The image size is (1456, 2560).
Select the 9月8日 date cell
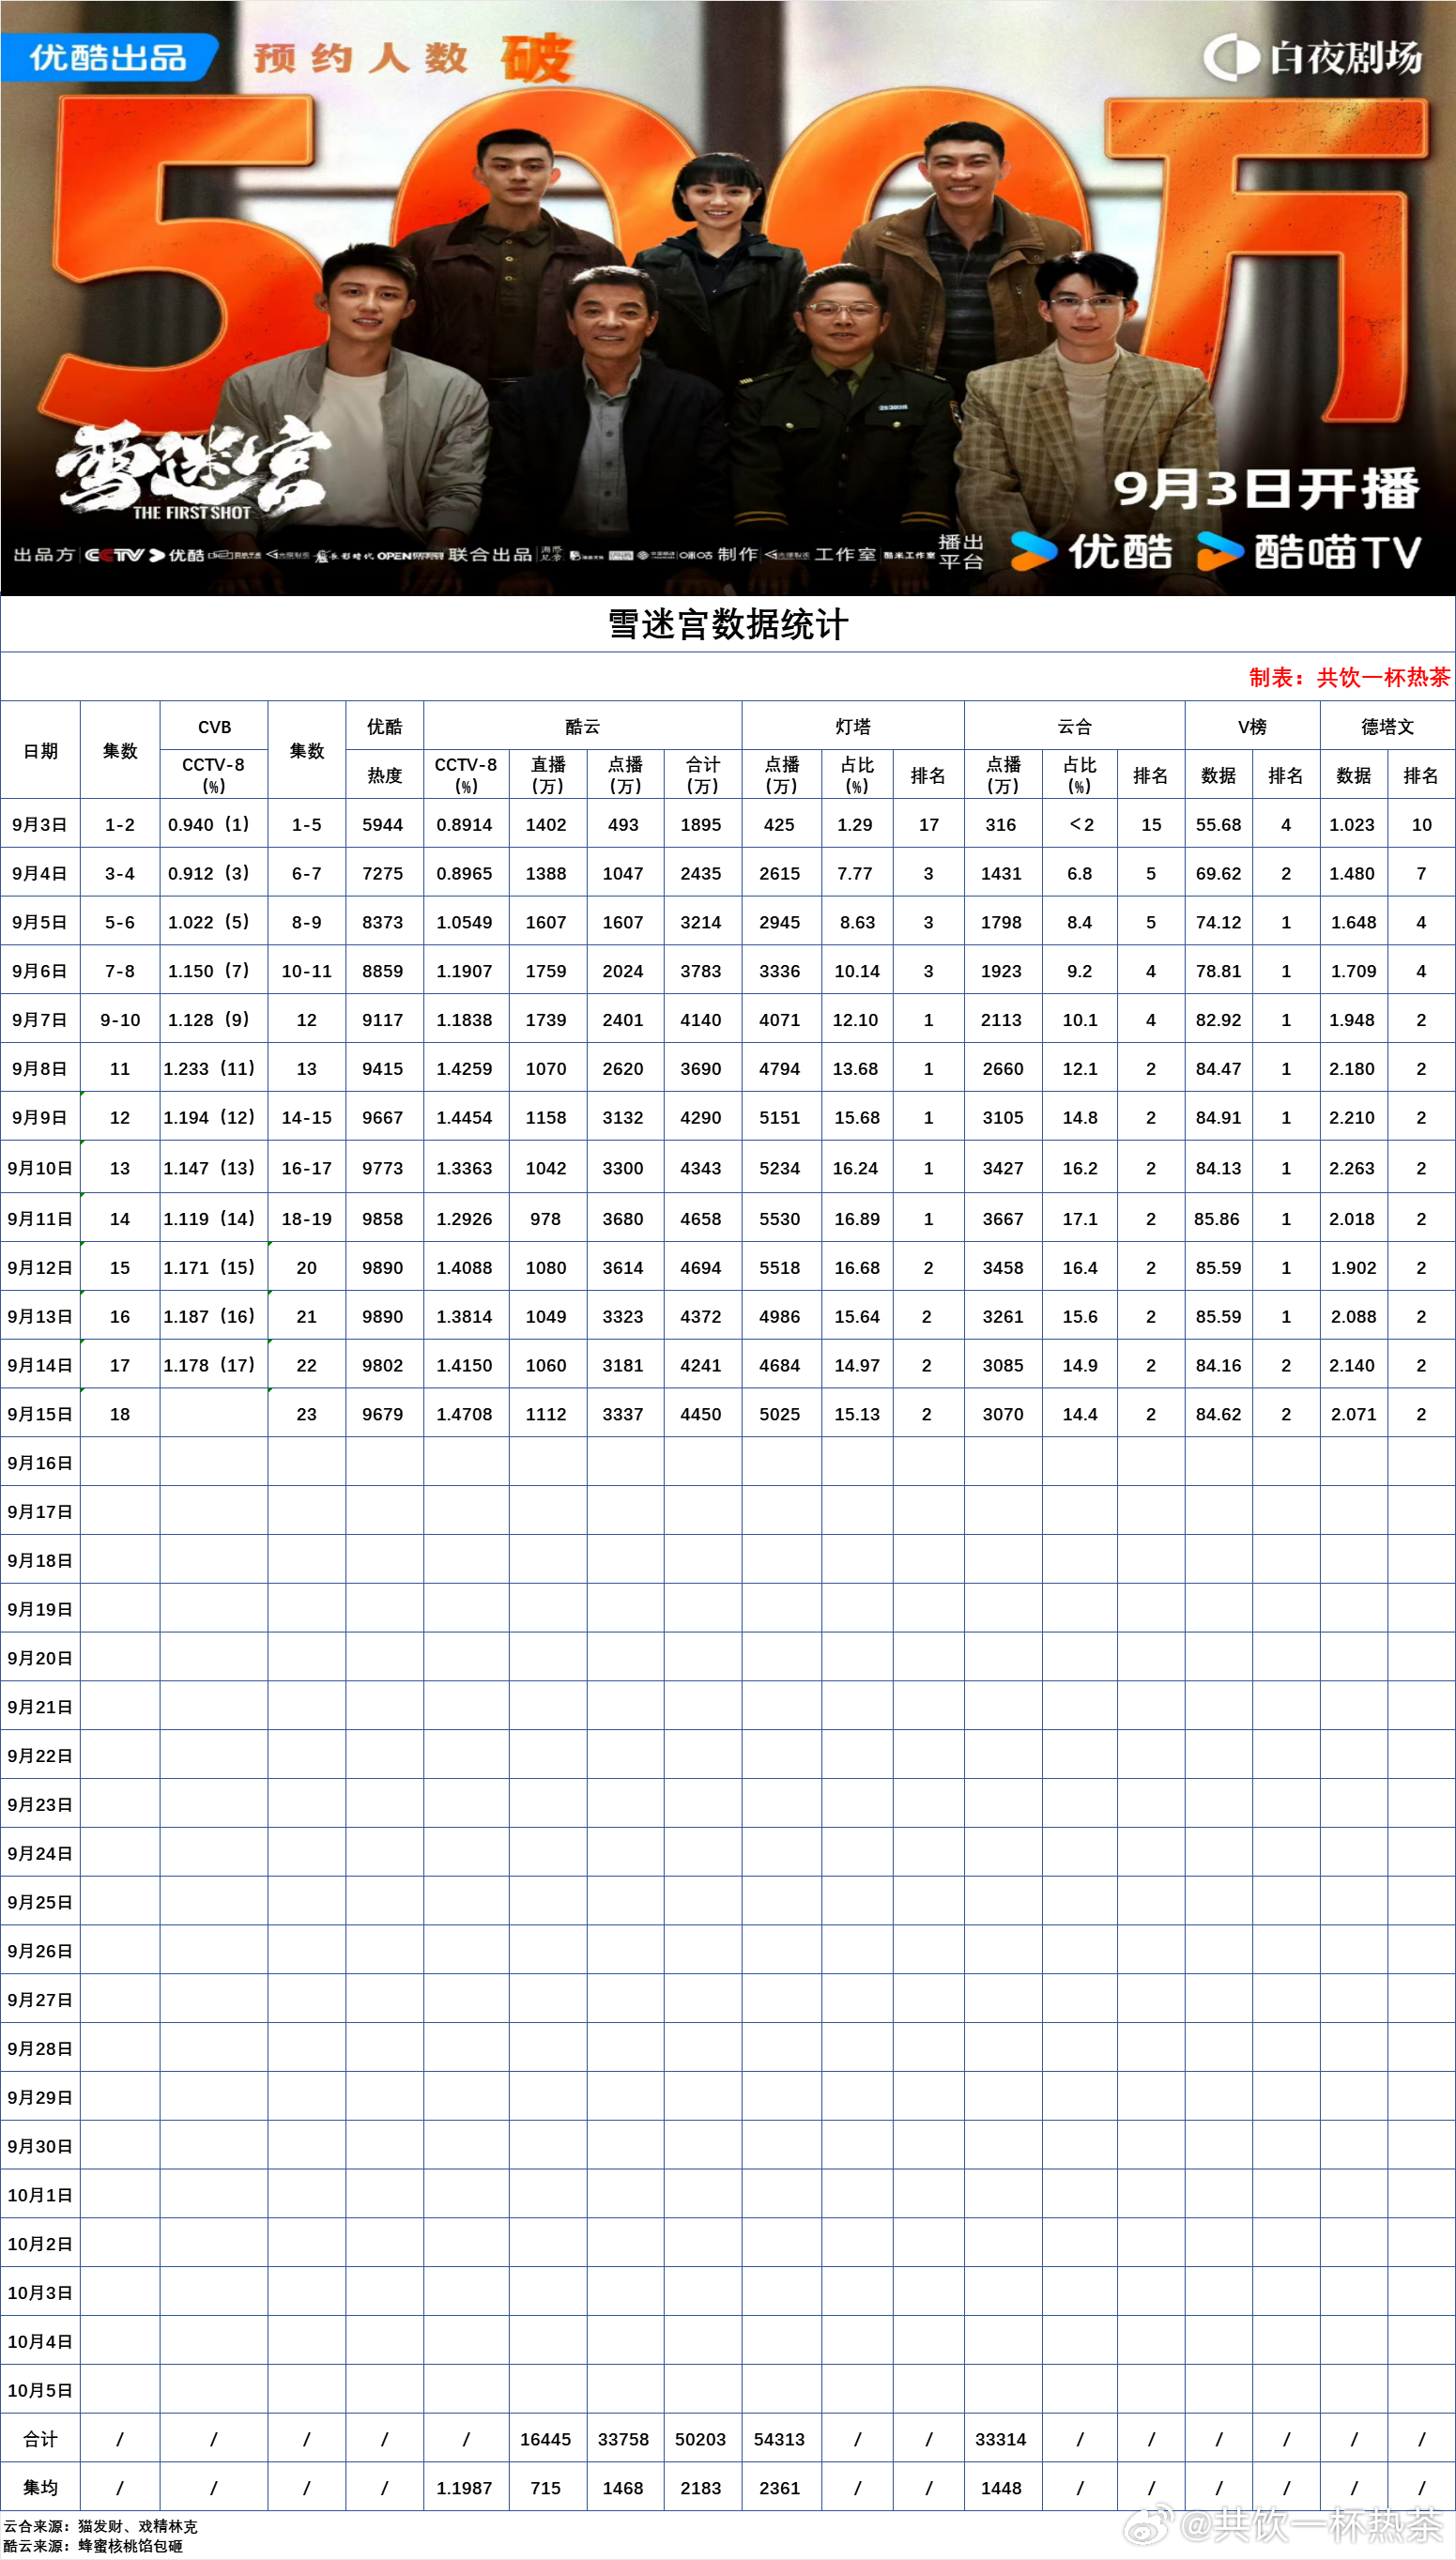click(40, 1068)
